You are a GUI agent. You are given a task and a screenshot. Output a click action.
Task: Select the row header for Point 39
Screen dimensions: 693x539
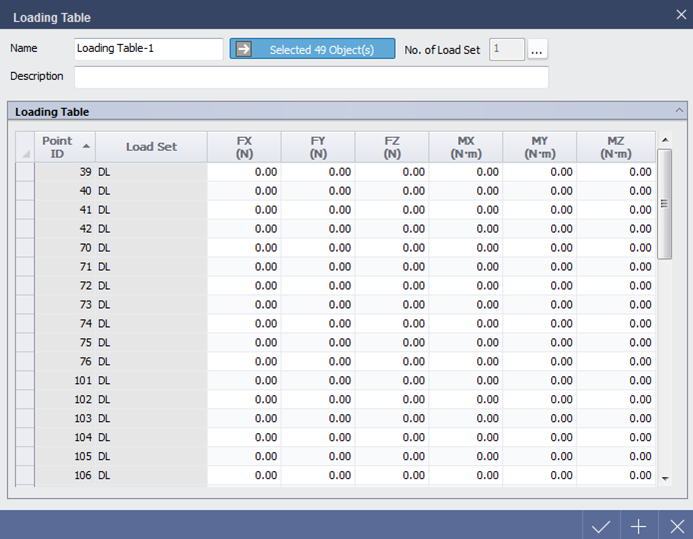[x=25, y=172]
